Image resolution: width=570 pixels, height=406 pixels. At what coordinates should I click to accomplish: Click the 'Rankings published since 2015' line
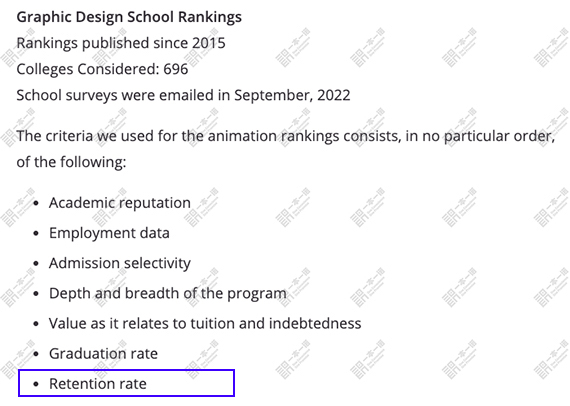[x=121, y=43]
